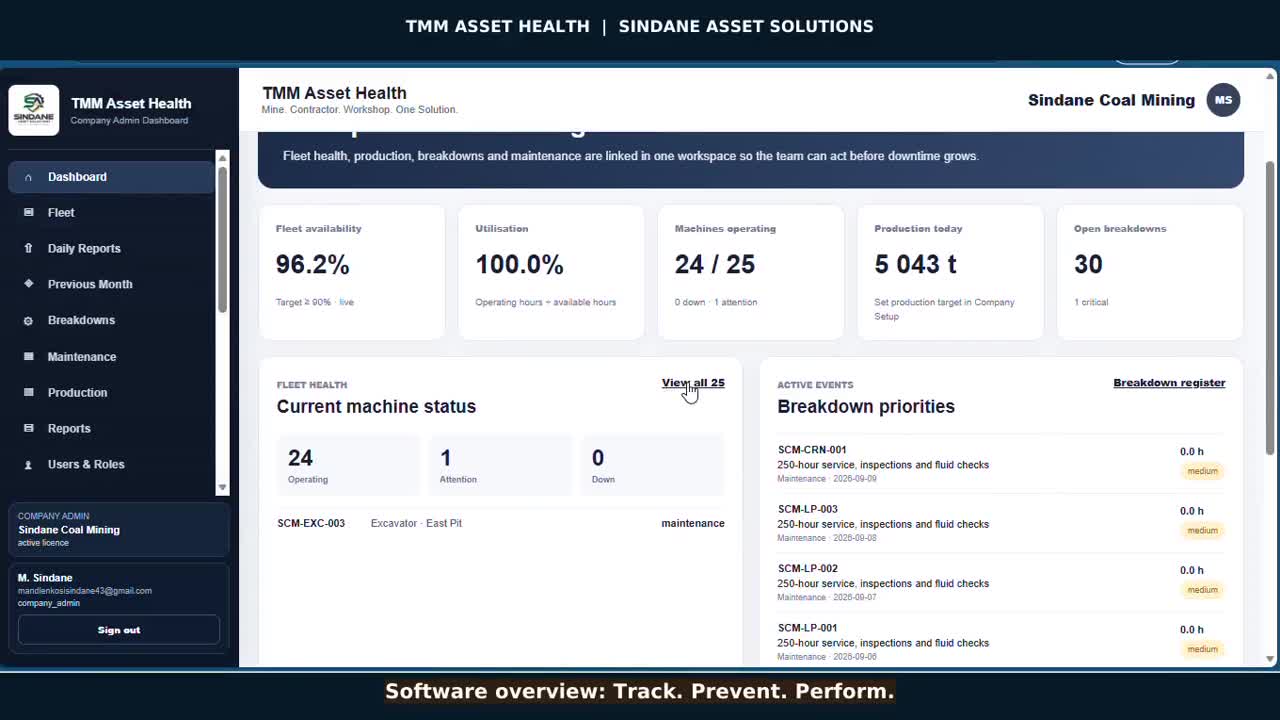Click the 1 Attention status tile
Screen dimensions: 1280x720
[500, 466]
